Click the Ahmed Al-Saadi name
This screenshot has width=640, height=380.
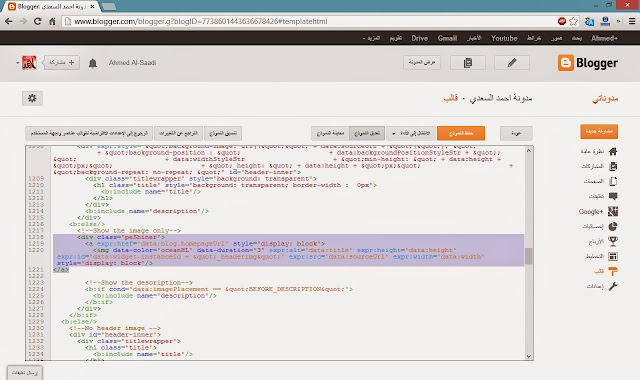(x=132, y=62)
